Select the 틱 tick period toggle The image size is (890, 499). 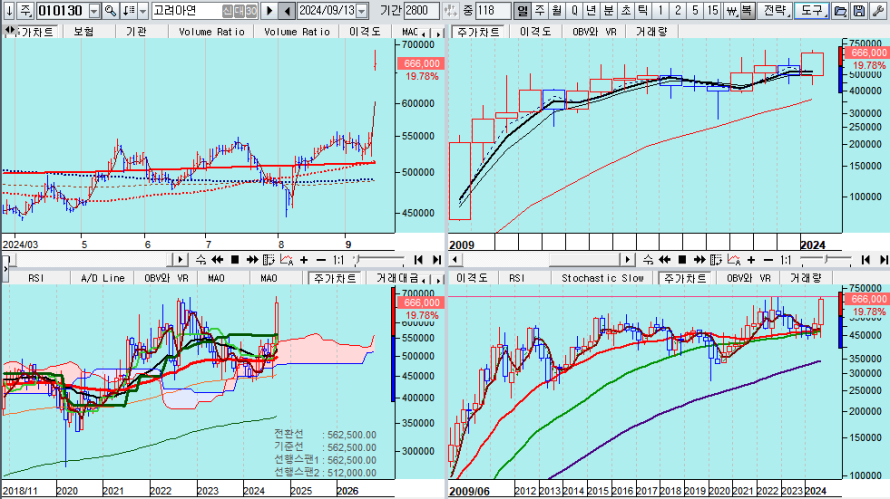pyautogui.click(x=643, y=10)
